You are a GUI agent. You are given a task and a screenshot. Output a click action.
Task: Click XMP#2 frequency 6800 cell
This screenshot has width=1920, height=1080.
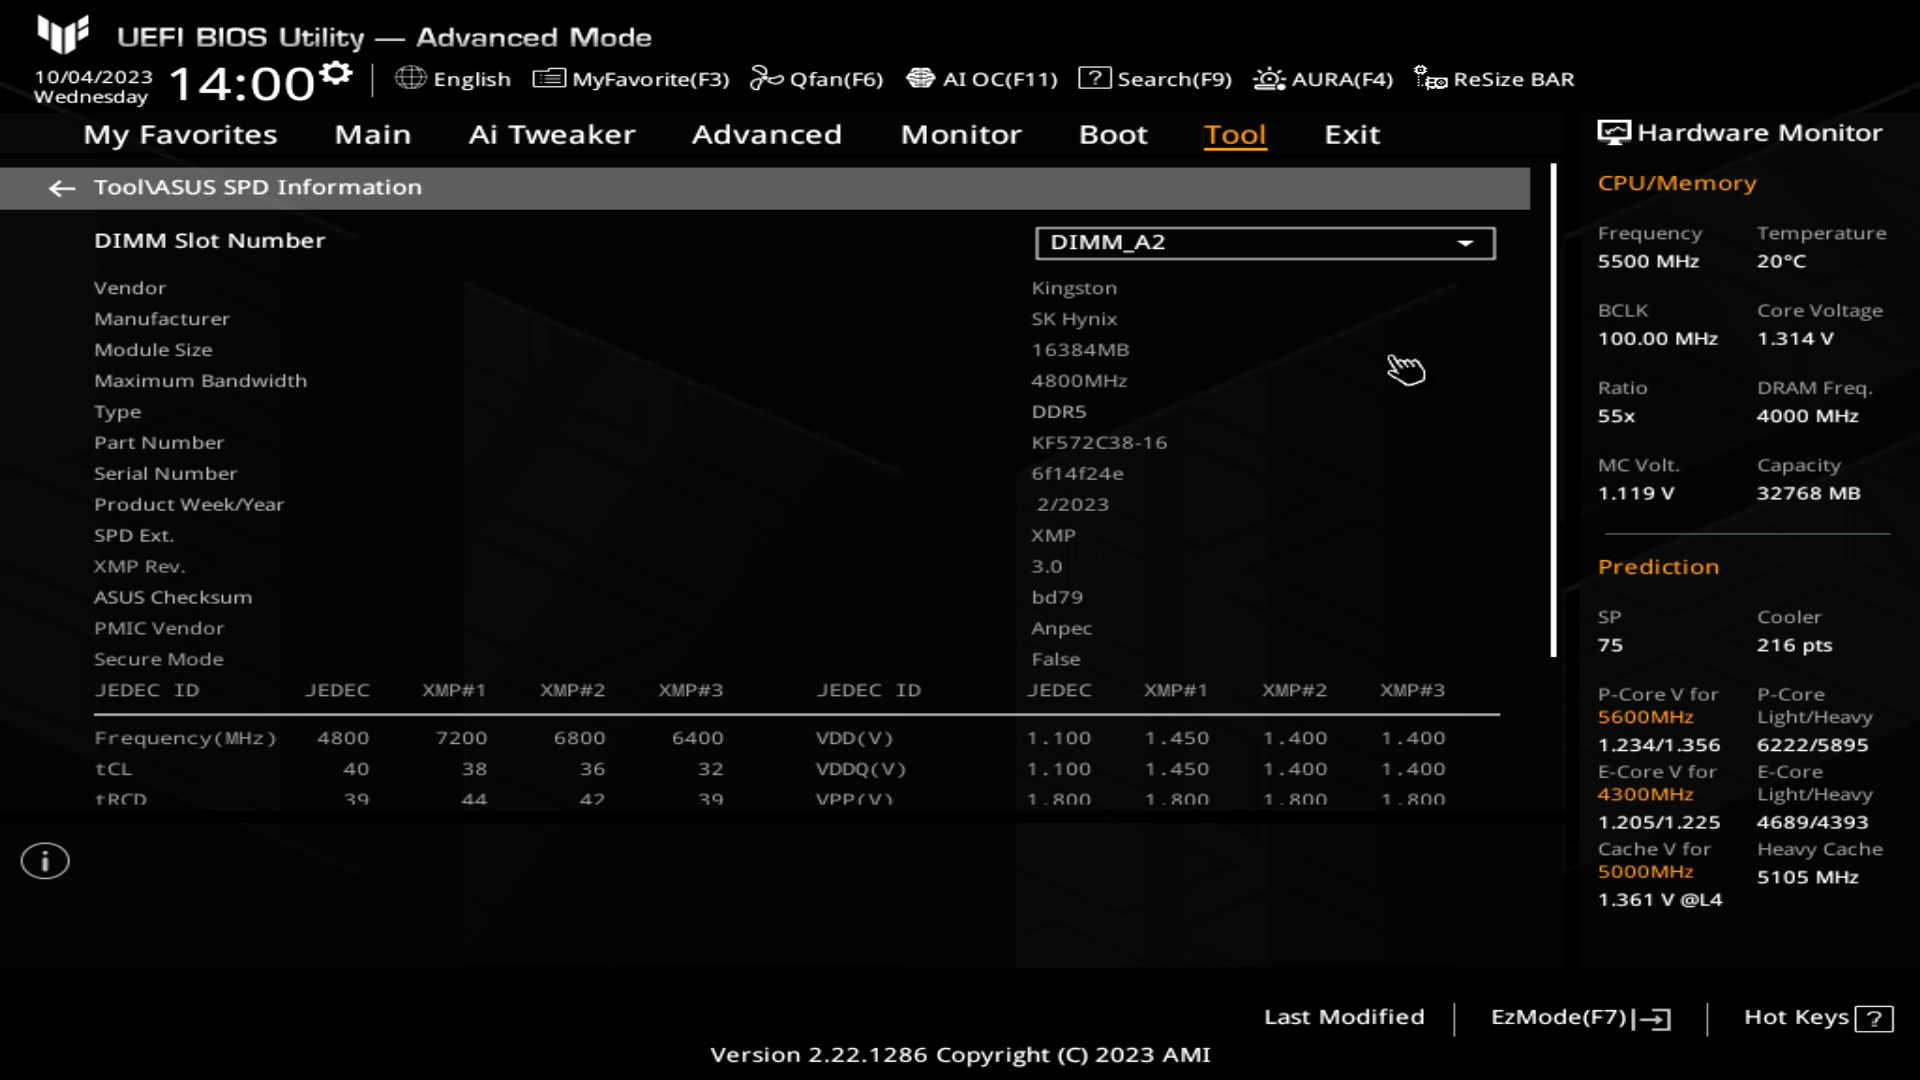point(579,738)
